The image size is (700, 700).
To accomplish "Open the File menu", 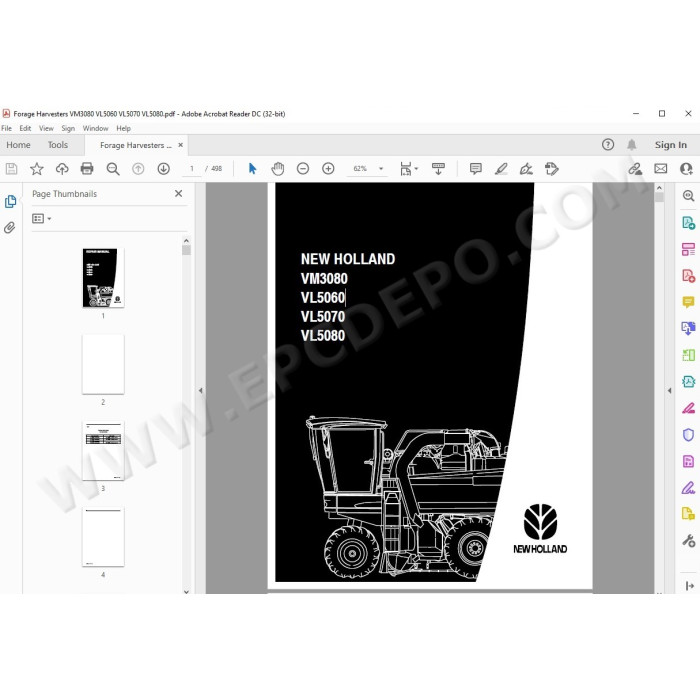I will (7, 128).
